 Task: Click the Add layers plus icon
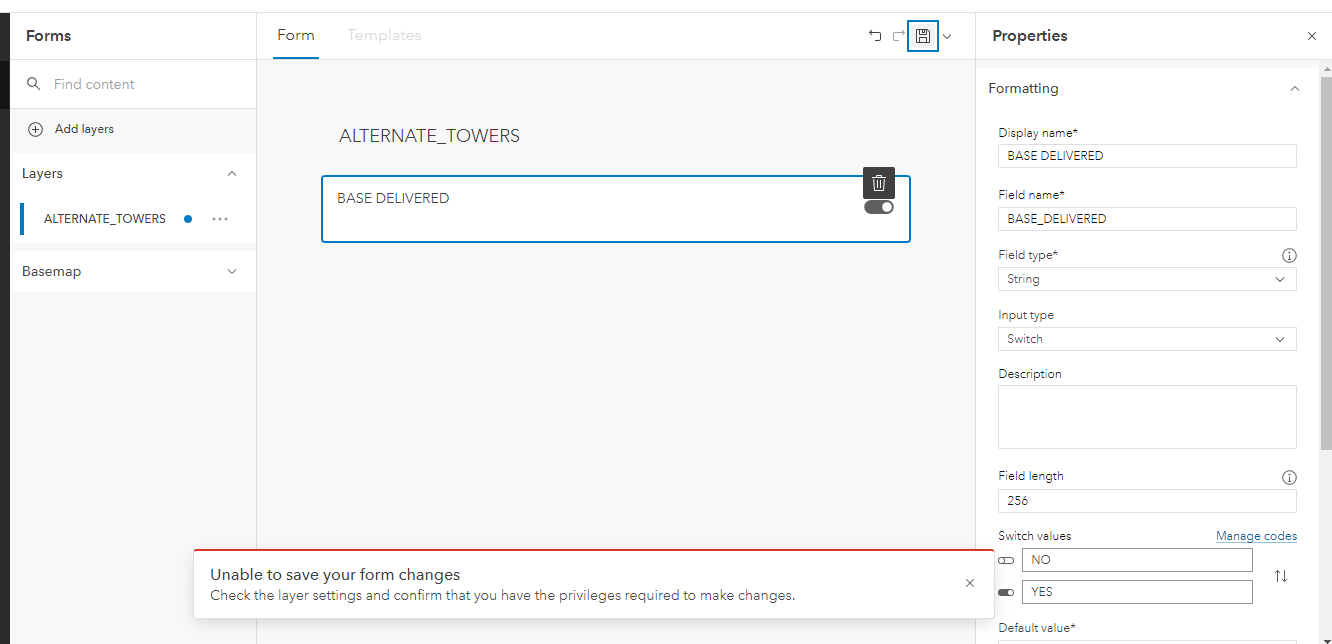[36, 129]
